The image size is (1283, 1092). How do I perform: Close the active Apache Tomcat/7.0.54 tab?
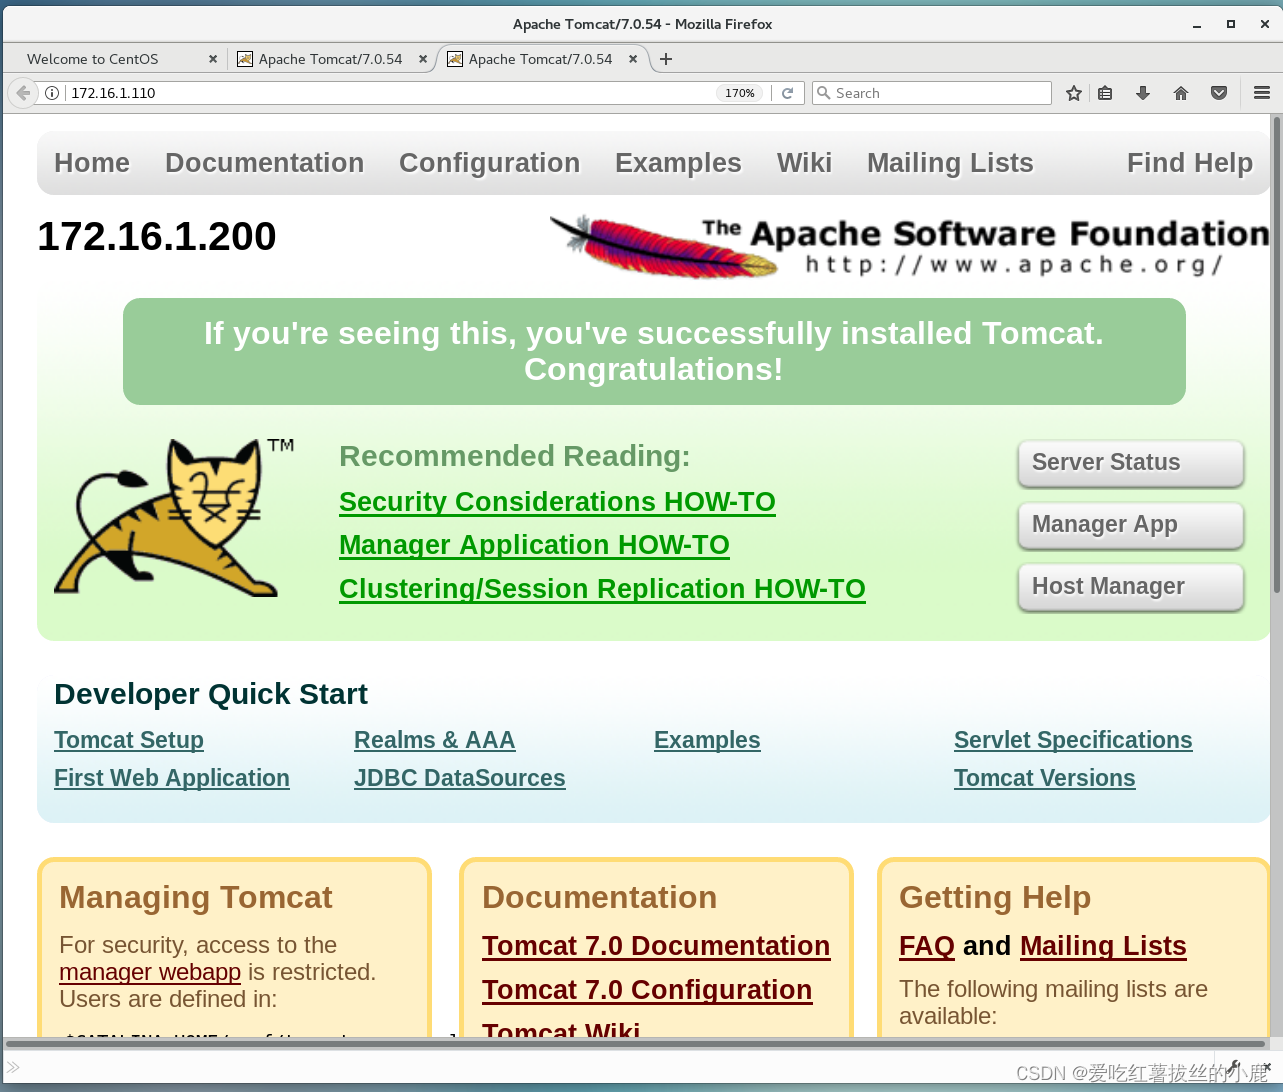[x=633, y=59]
